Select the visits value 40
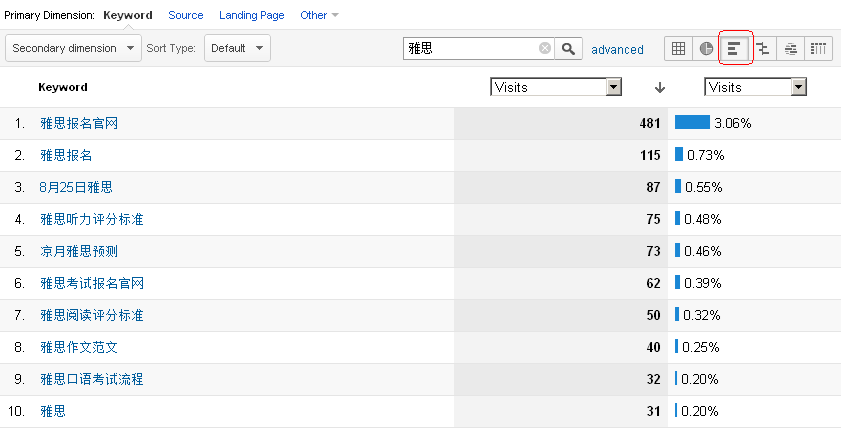Image resolution: width=841 pixels, height=431 pixels. [653, 347]
